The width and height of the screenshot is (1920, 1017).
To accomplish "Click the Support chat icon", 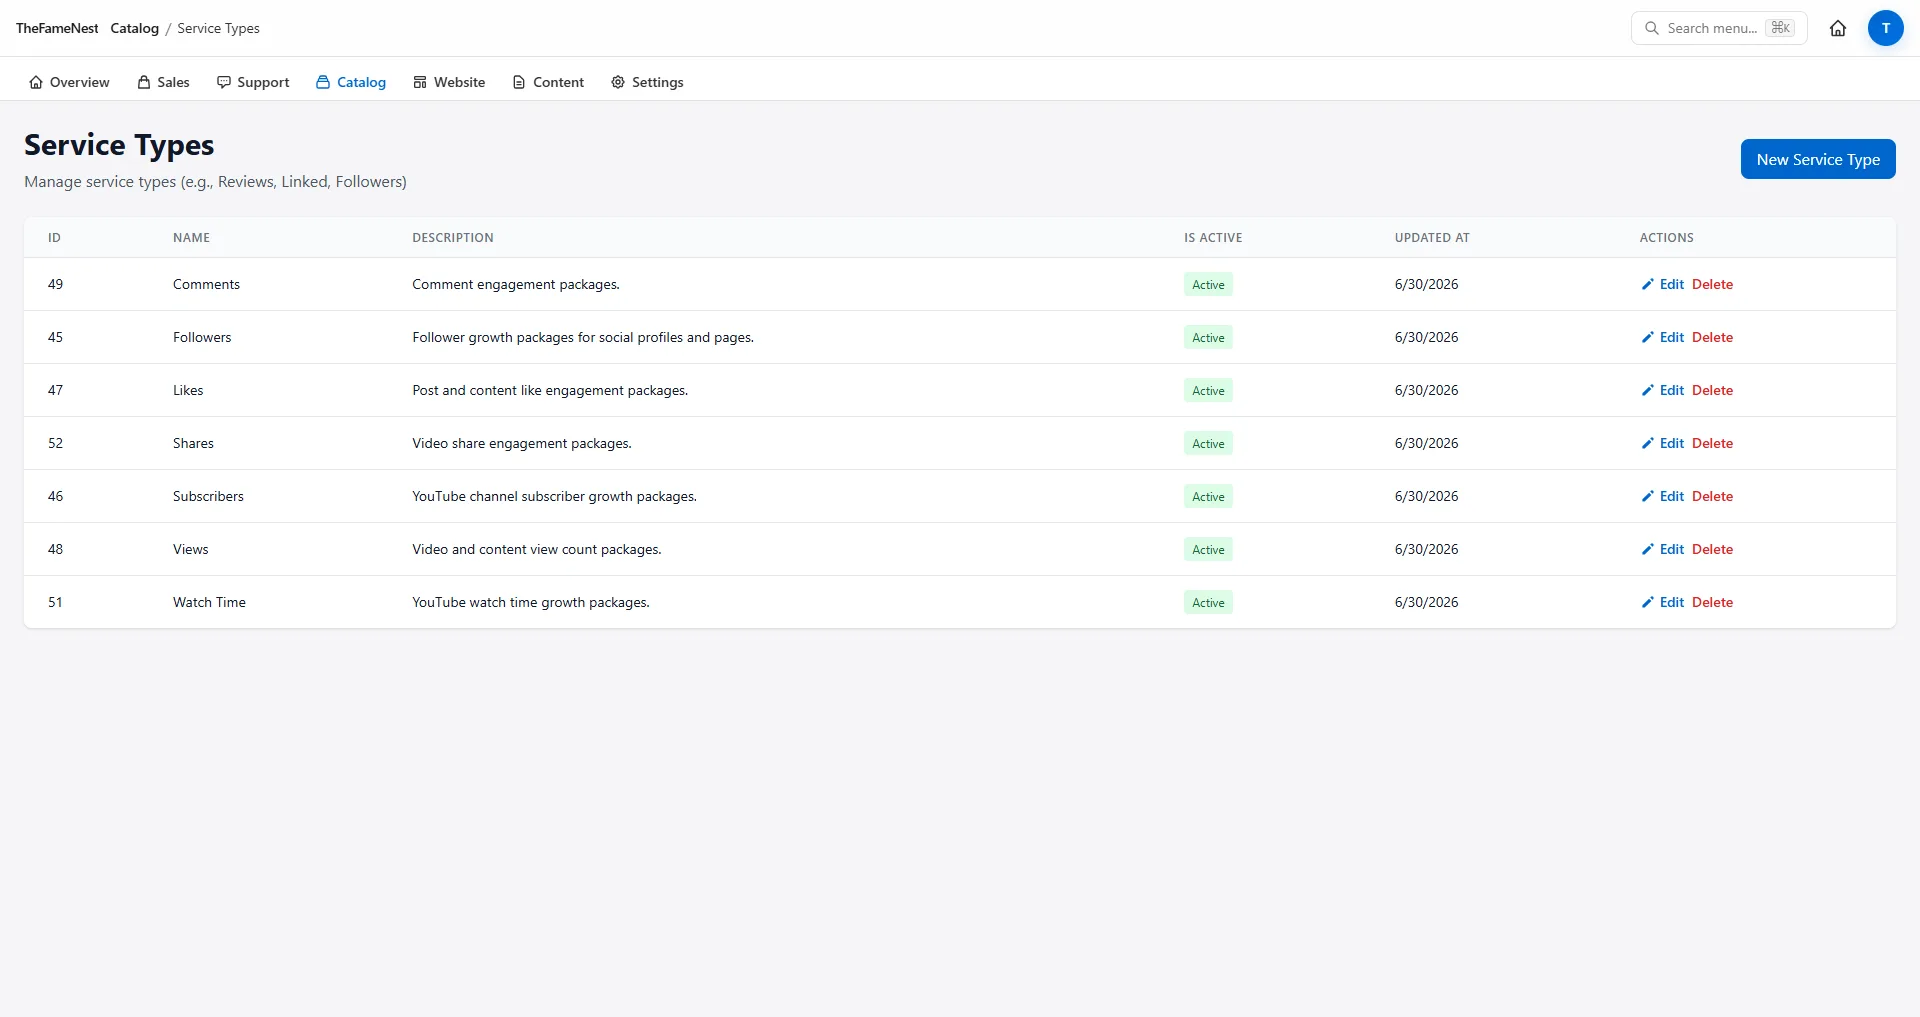I will [x=224, y=82].
